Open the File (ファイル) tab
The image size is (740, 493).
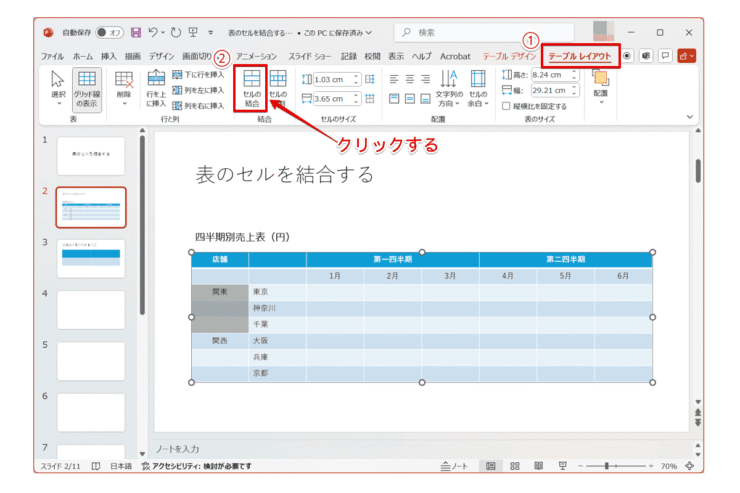click(52, 56)
